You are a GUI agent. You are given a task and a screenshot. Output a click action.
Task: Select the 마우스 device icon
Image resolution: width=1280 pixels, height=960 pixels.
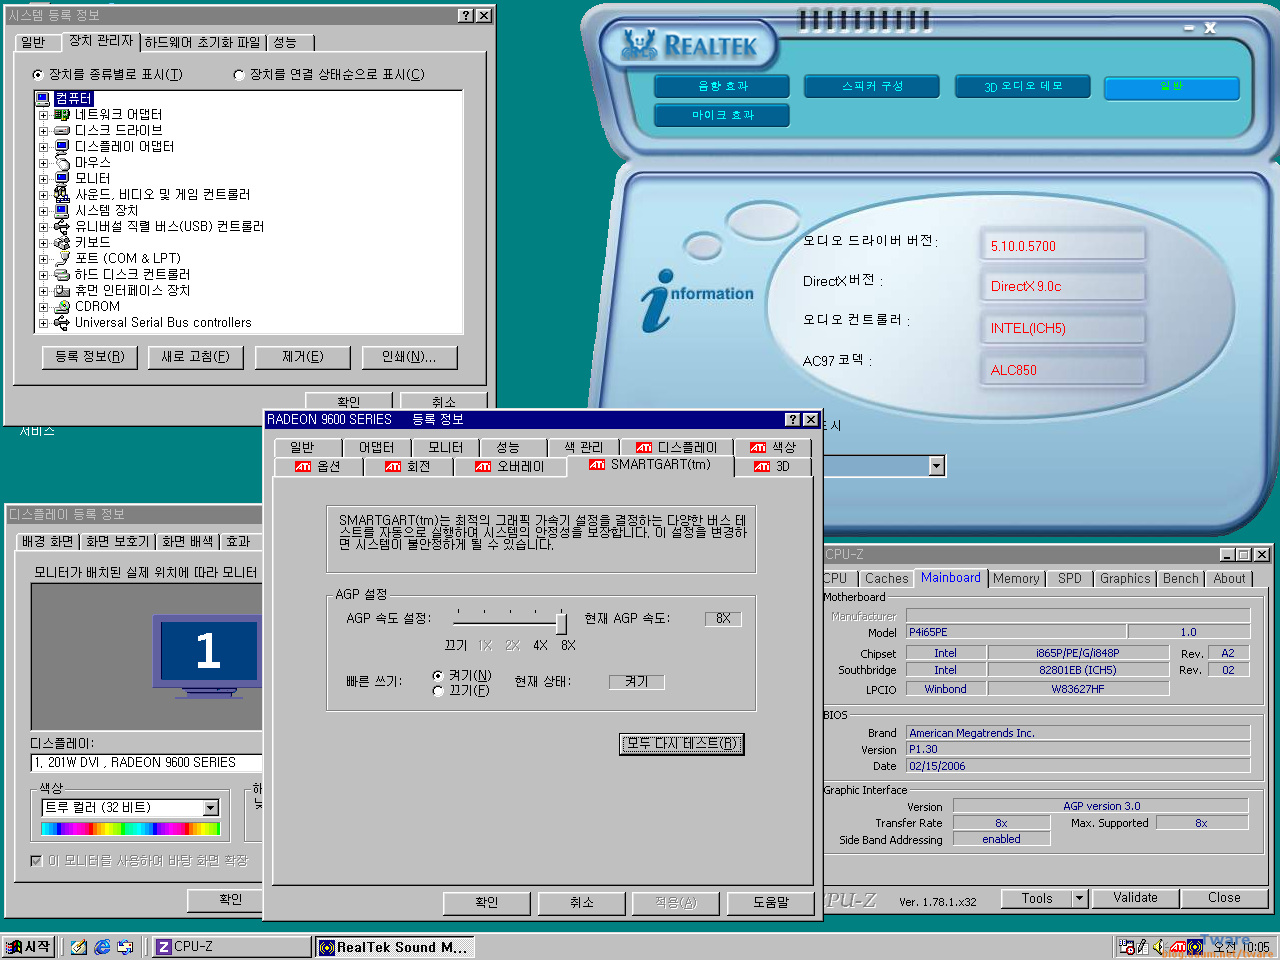coord(62,162)
